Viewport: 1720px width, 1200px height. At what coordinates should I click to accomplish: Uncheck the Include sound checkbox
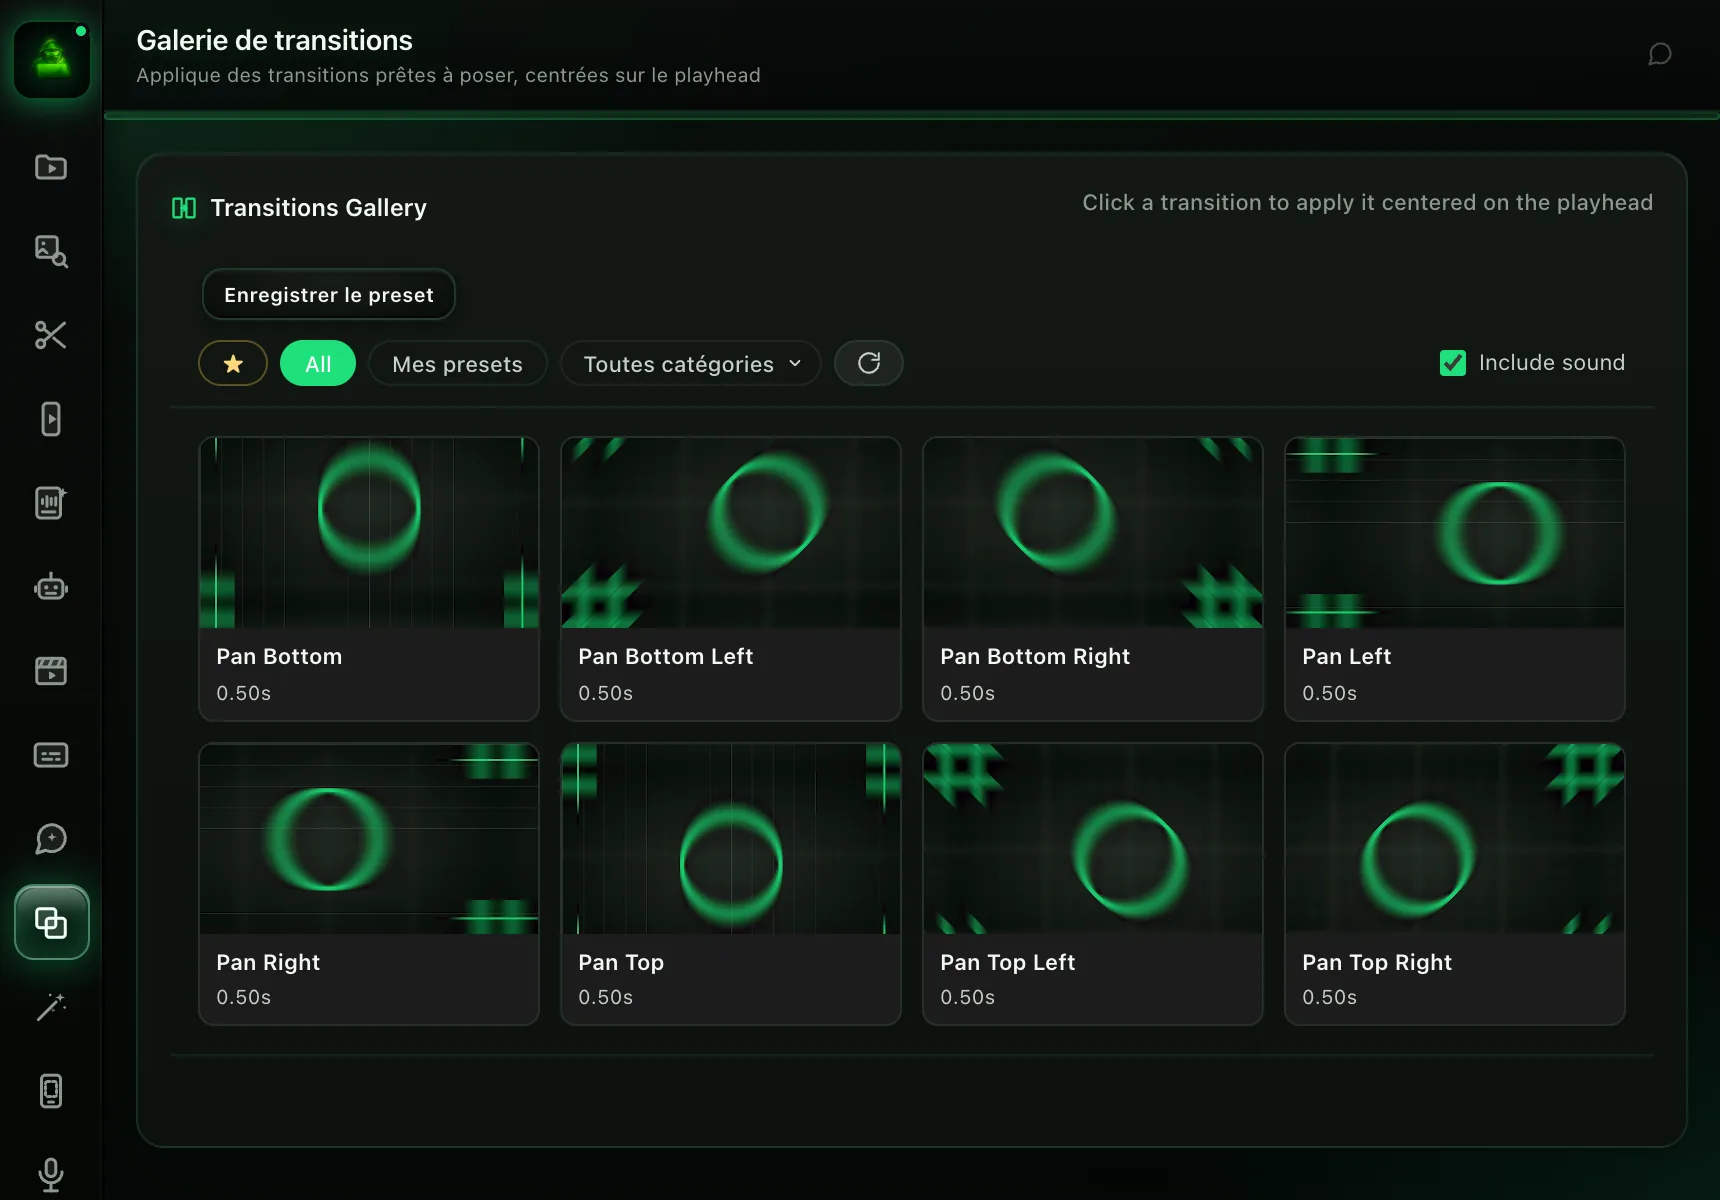pos(1453,363)
